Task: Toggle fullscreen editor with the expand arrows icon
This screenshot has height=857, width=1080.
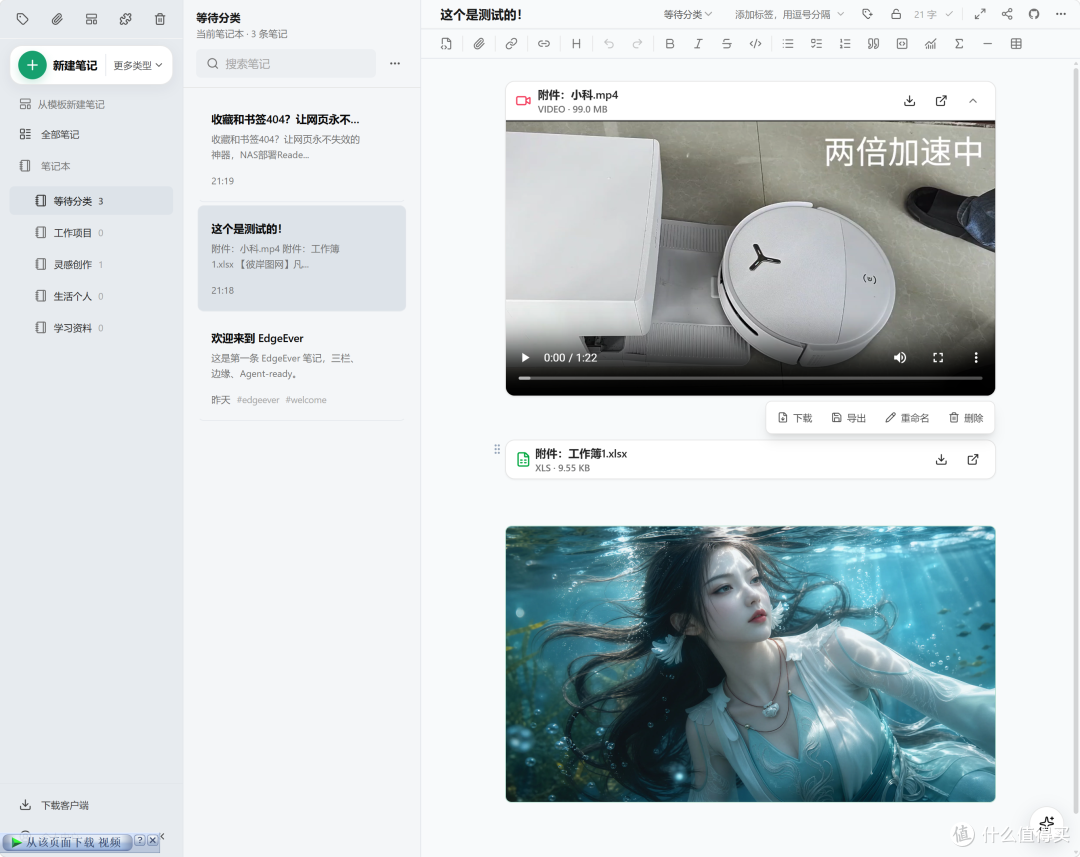Action: tap(980, 14)
